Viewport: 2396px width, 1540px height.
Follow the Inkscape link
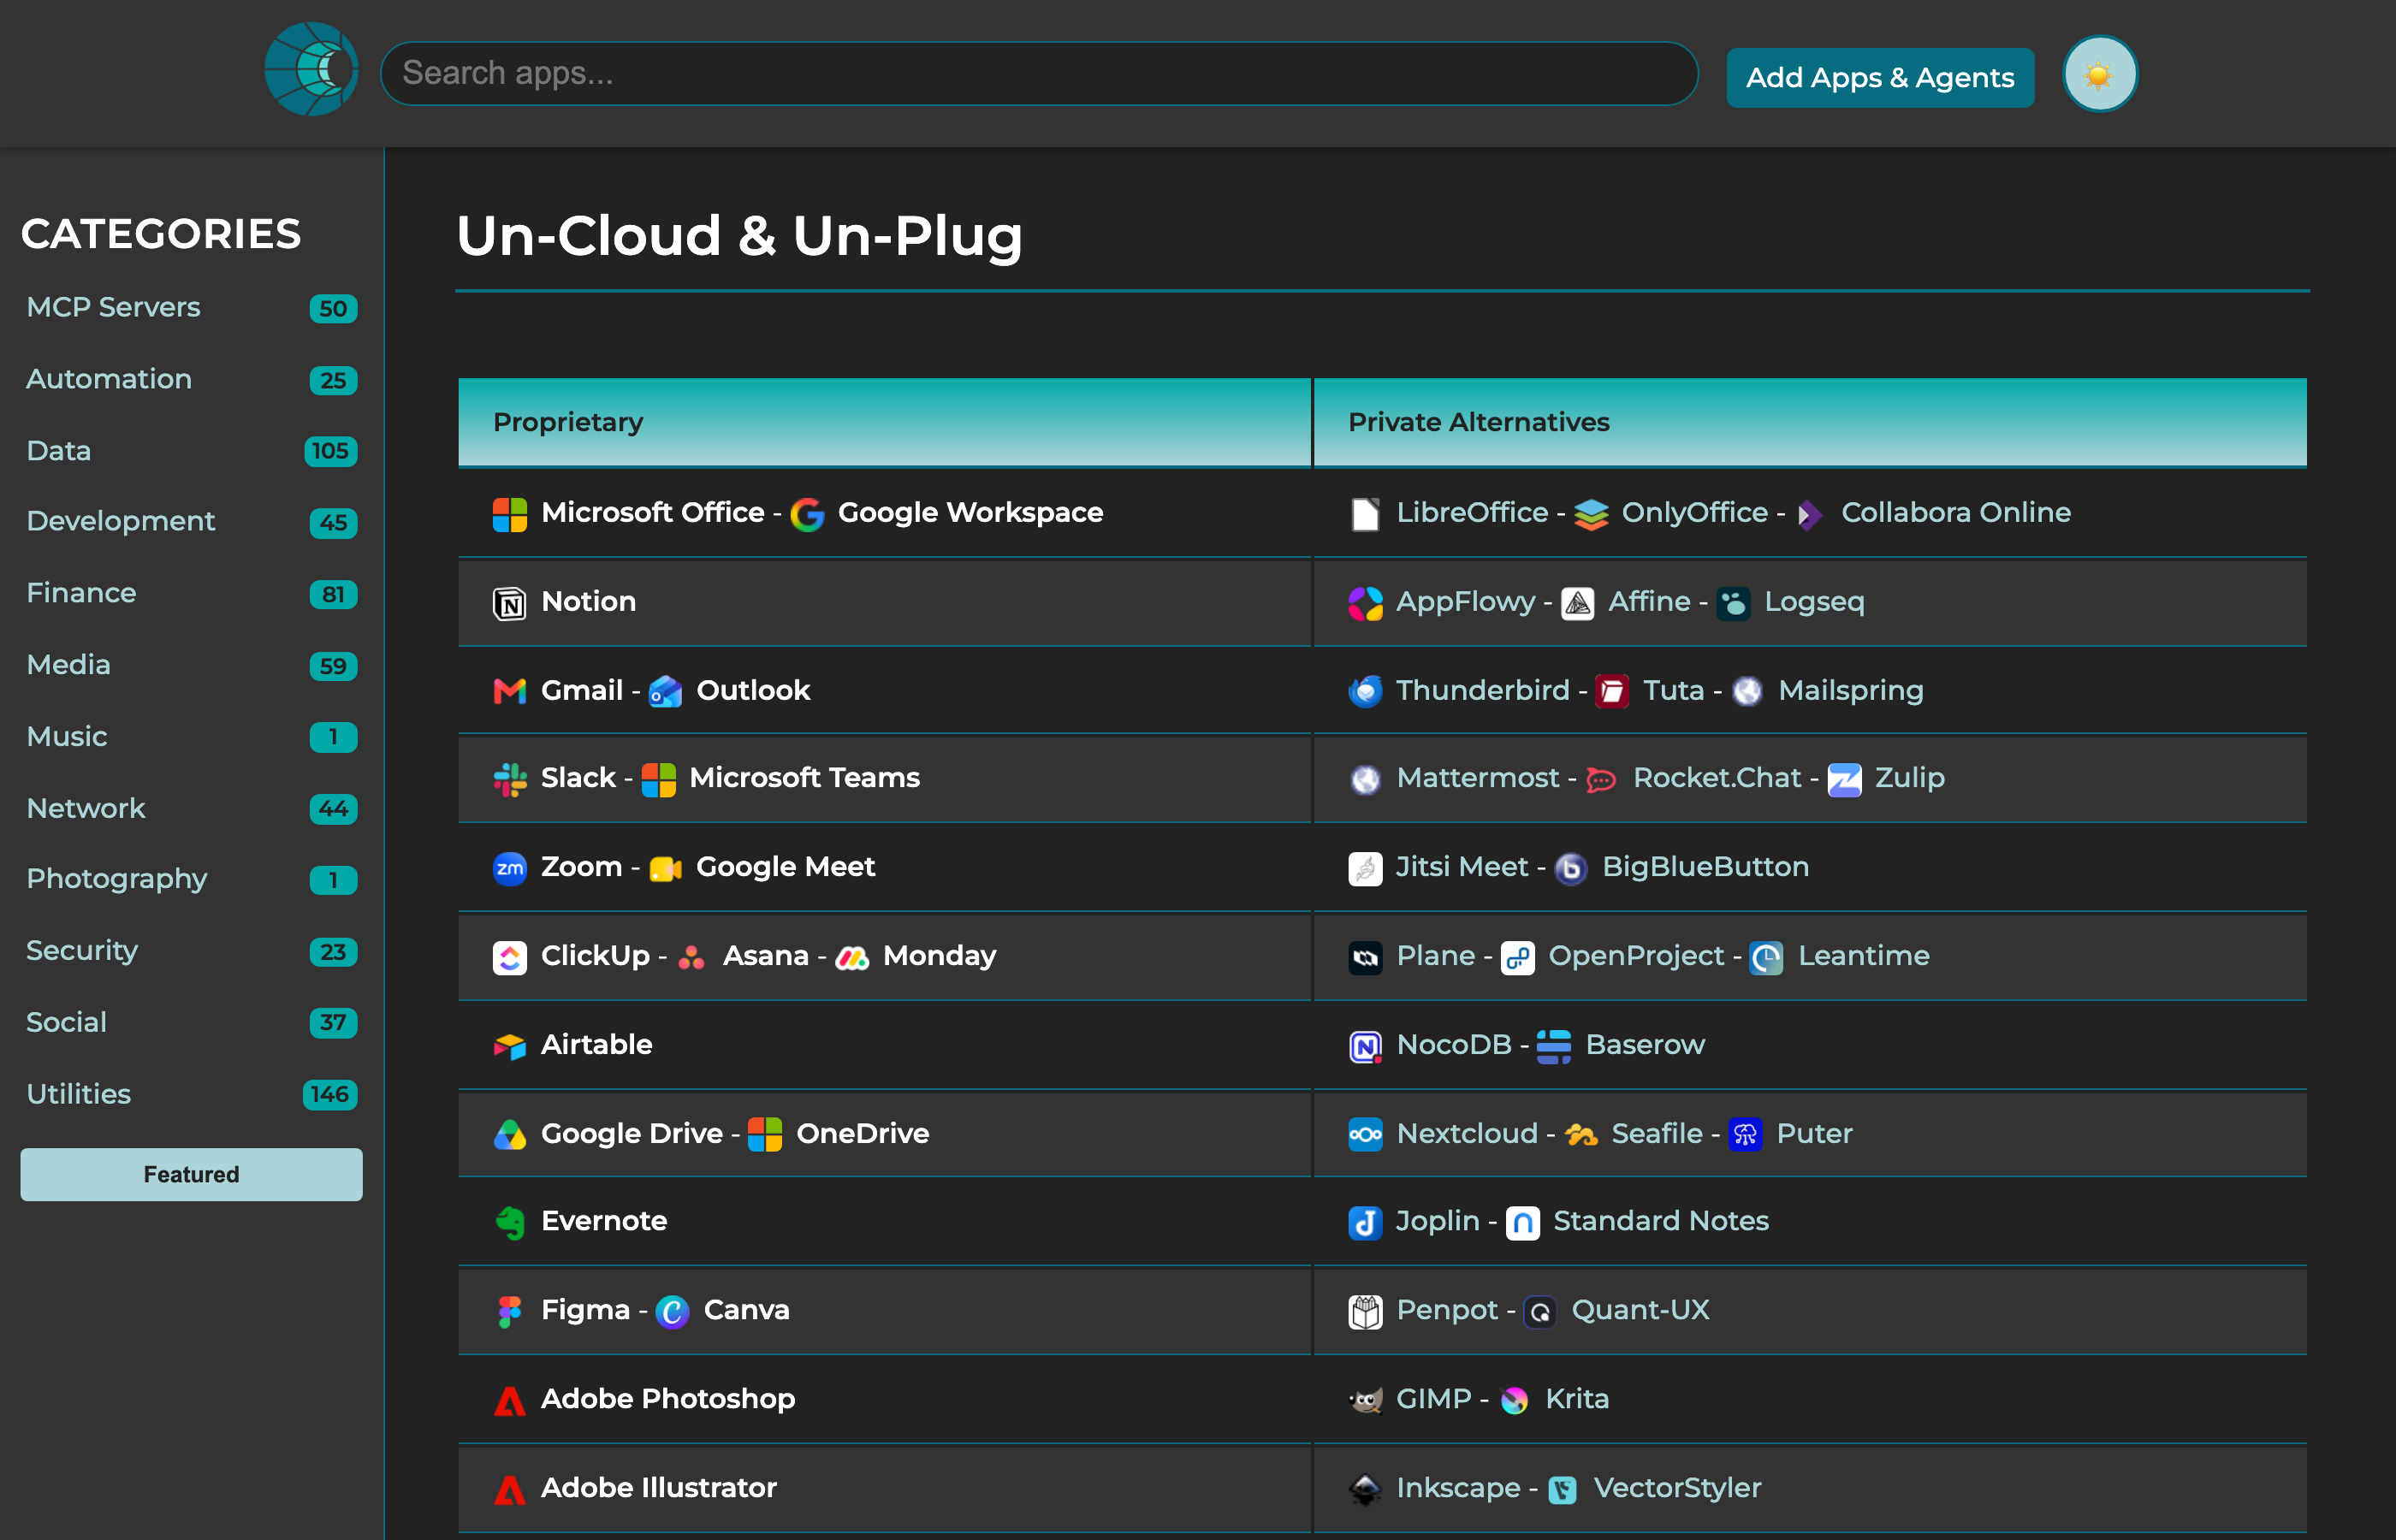[x=1458, y=1487]
